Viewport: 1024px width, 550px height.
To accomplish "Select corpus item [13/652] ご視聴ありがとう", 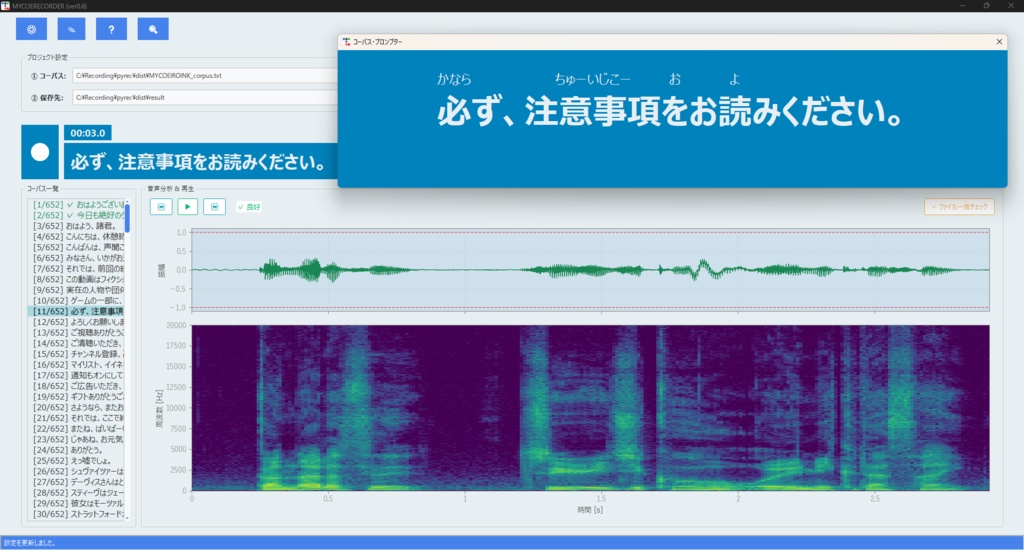I will (76, 332).
